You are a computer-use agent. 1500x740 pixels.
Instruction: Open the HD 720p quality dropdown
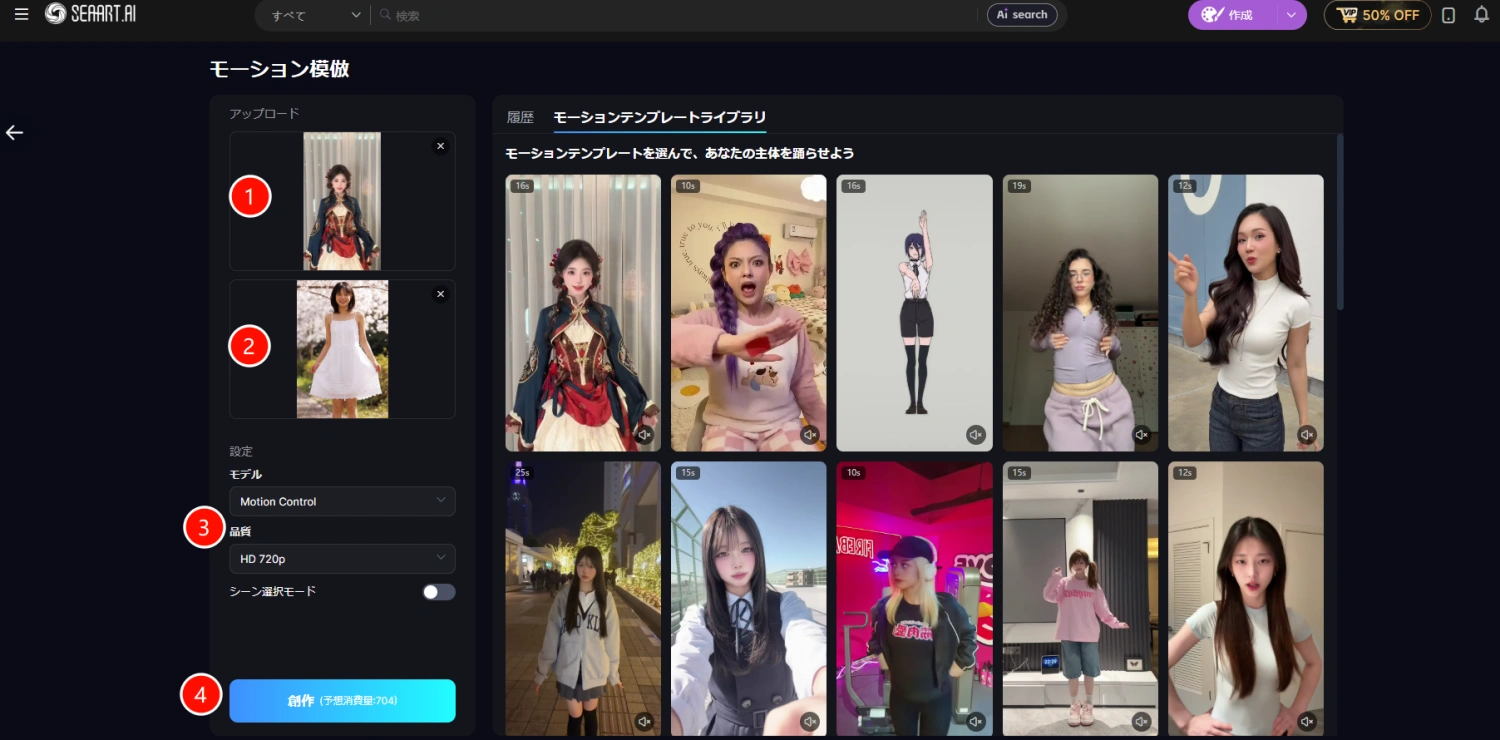[342, 558]
